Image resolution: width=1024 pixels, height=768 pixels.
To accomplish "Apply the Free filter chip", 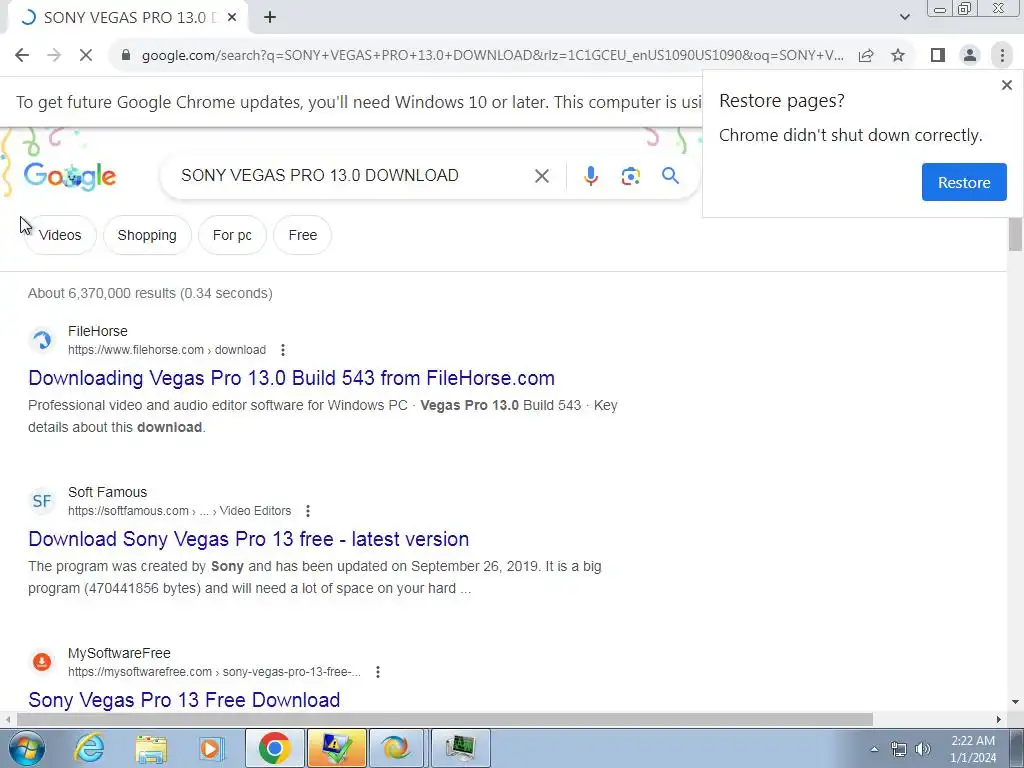I will pyautogui.click(x=302, y=235).
